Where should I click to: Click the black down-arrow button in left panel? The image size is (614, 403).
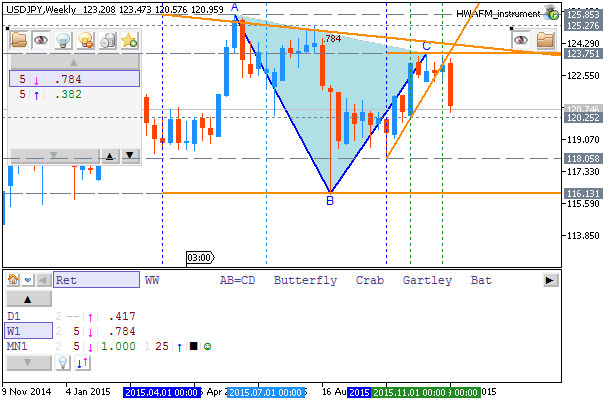point(130,156)
